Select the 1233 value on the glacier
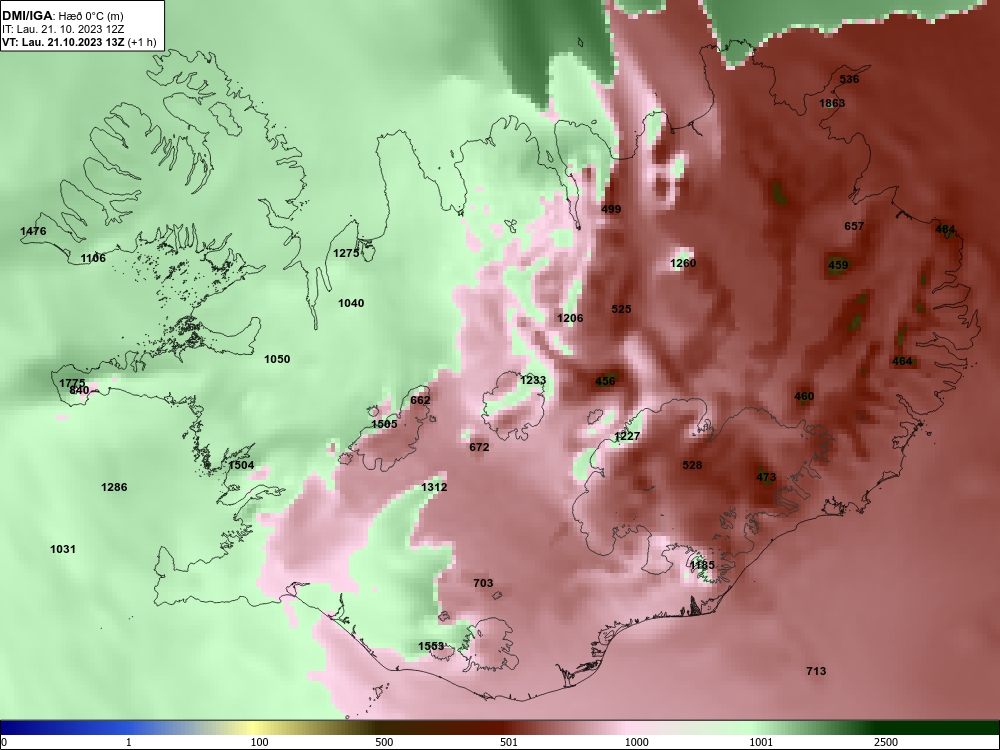The height and width of the screenshot is (750, 1000). [x=533, y=380]
